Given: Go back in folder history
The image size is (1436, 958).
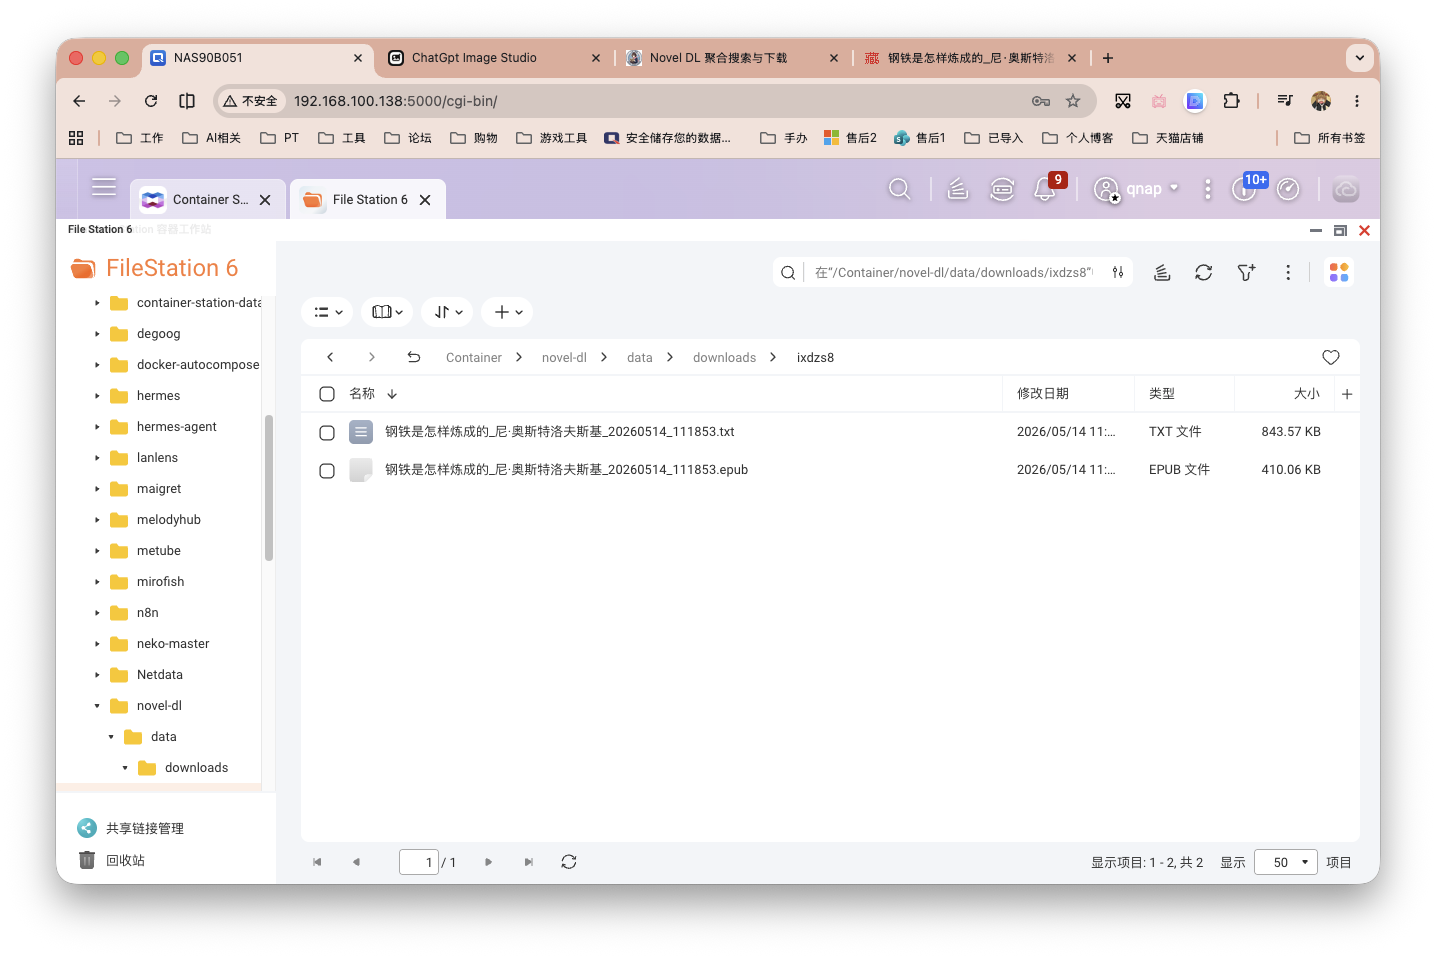Looking at the screenshot, I should click(x=330, y=357).
